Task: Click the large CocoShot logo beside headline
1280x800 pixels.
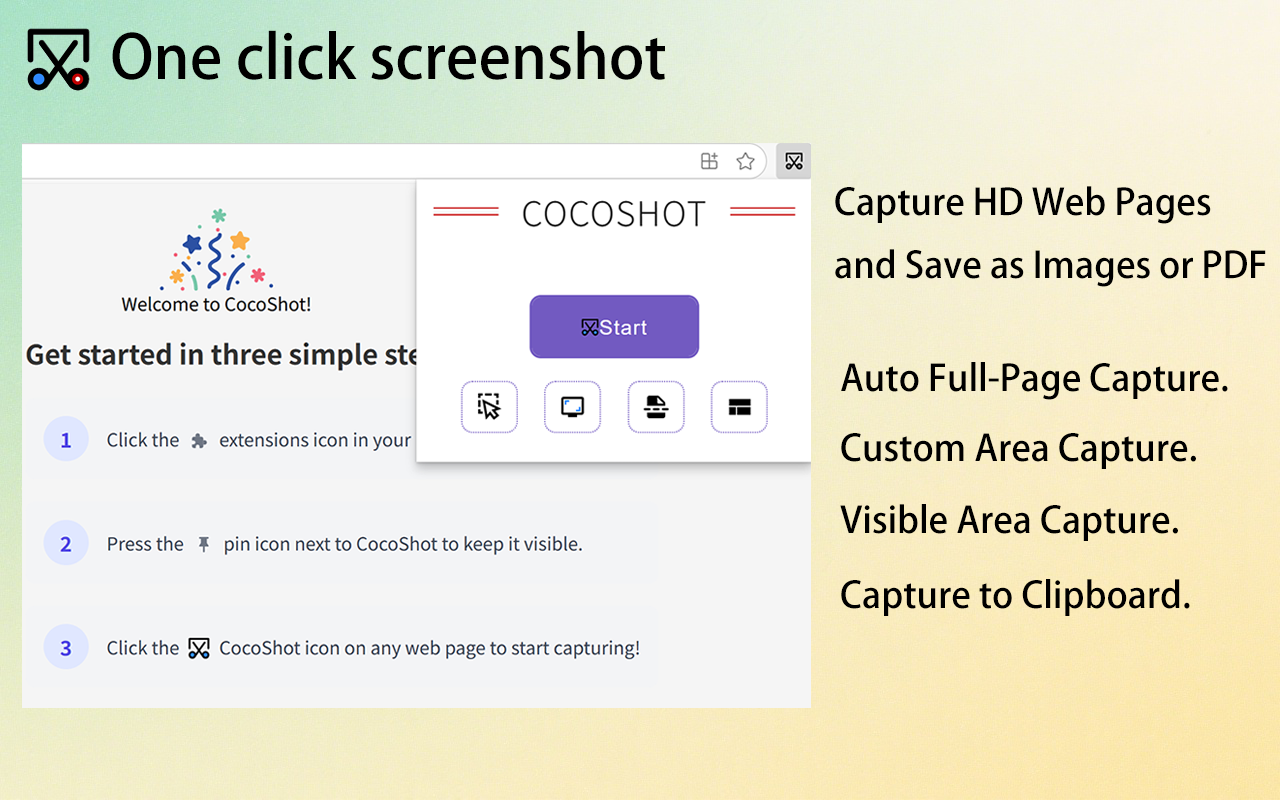Action: [x=58, y=59]
